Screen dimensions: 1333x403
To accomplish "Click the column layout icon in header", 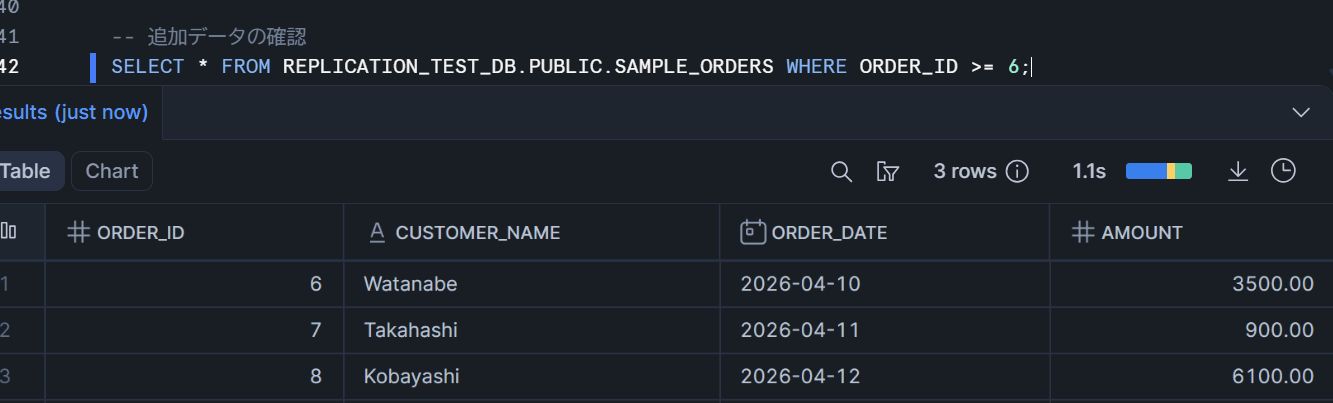I will (9, 232).
